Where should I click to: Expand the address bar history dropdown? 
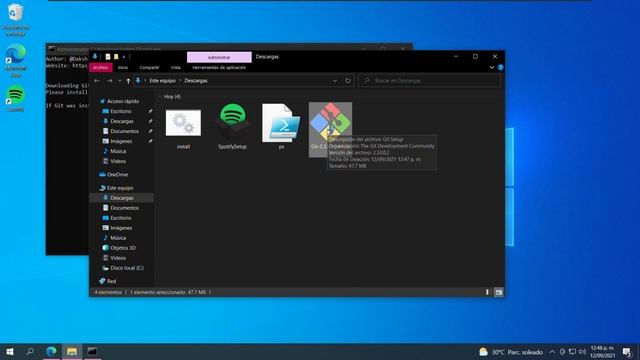pyautogui.click(x=335, y=81)
